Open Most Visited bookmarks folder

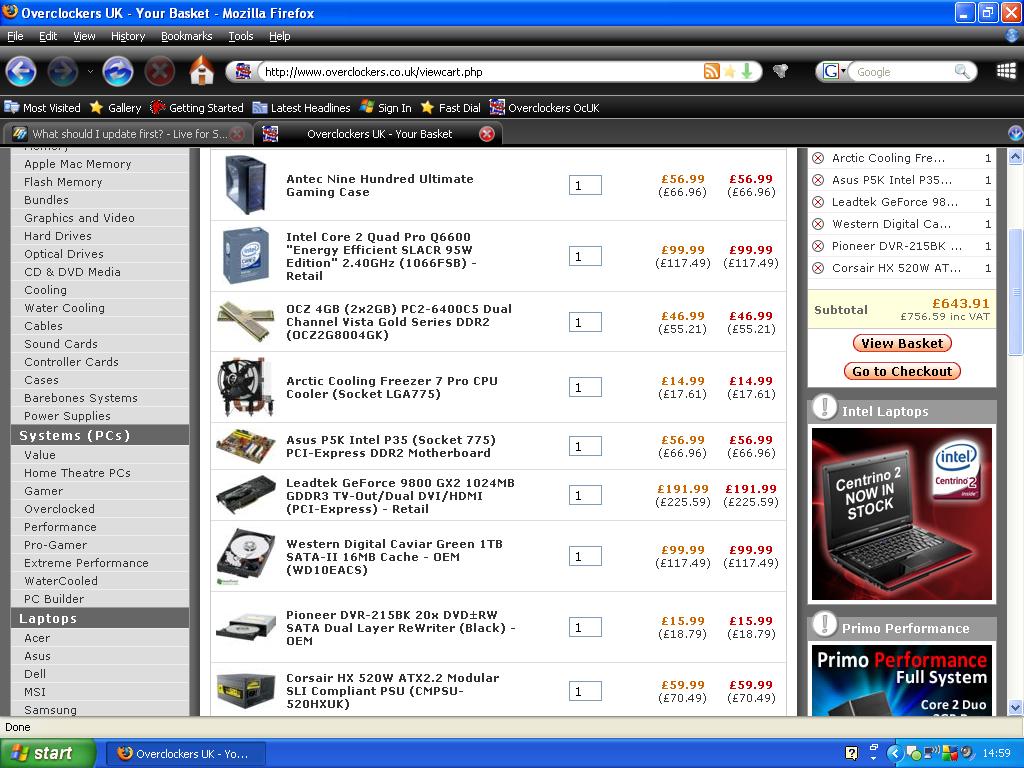42,108
